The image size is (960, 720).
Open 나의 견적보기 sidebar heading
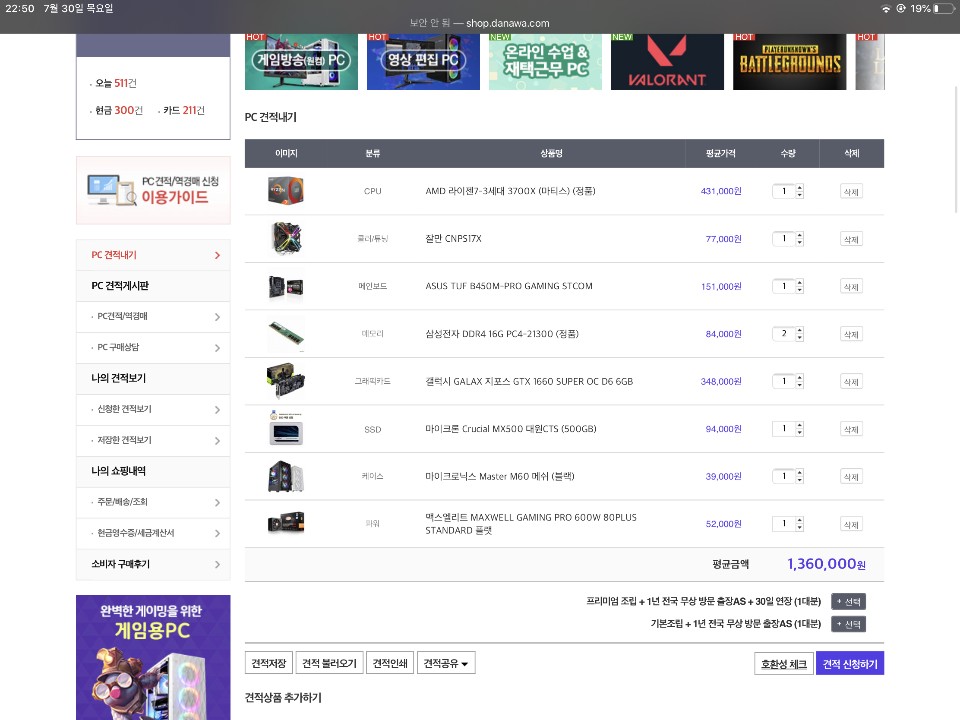[153, 378]
